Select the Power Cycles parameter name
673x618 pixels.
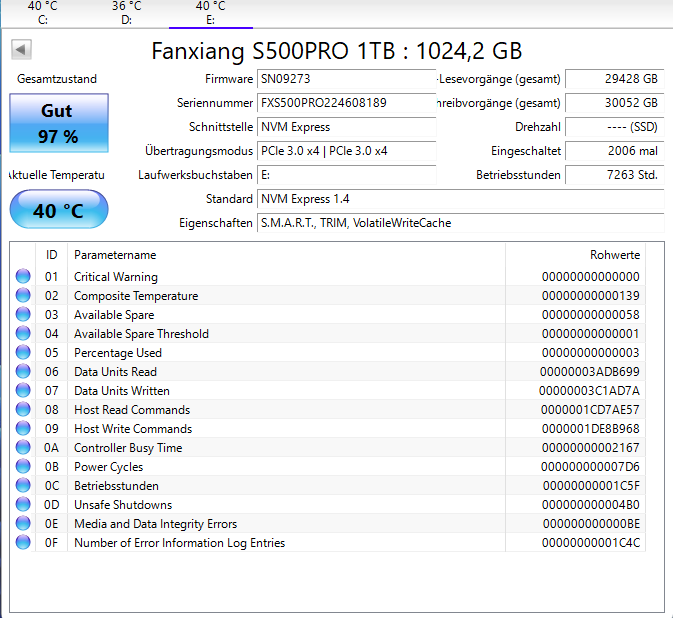109,467
